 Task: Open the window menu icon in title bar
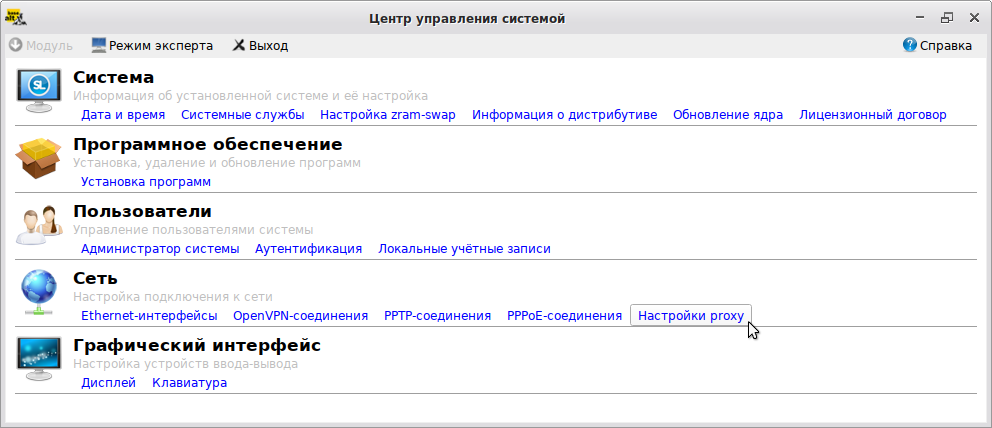[x=15, y=16]
